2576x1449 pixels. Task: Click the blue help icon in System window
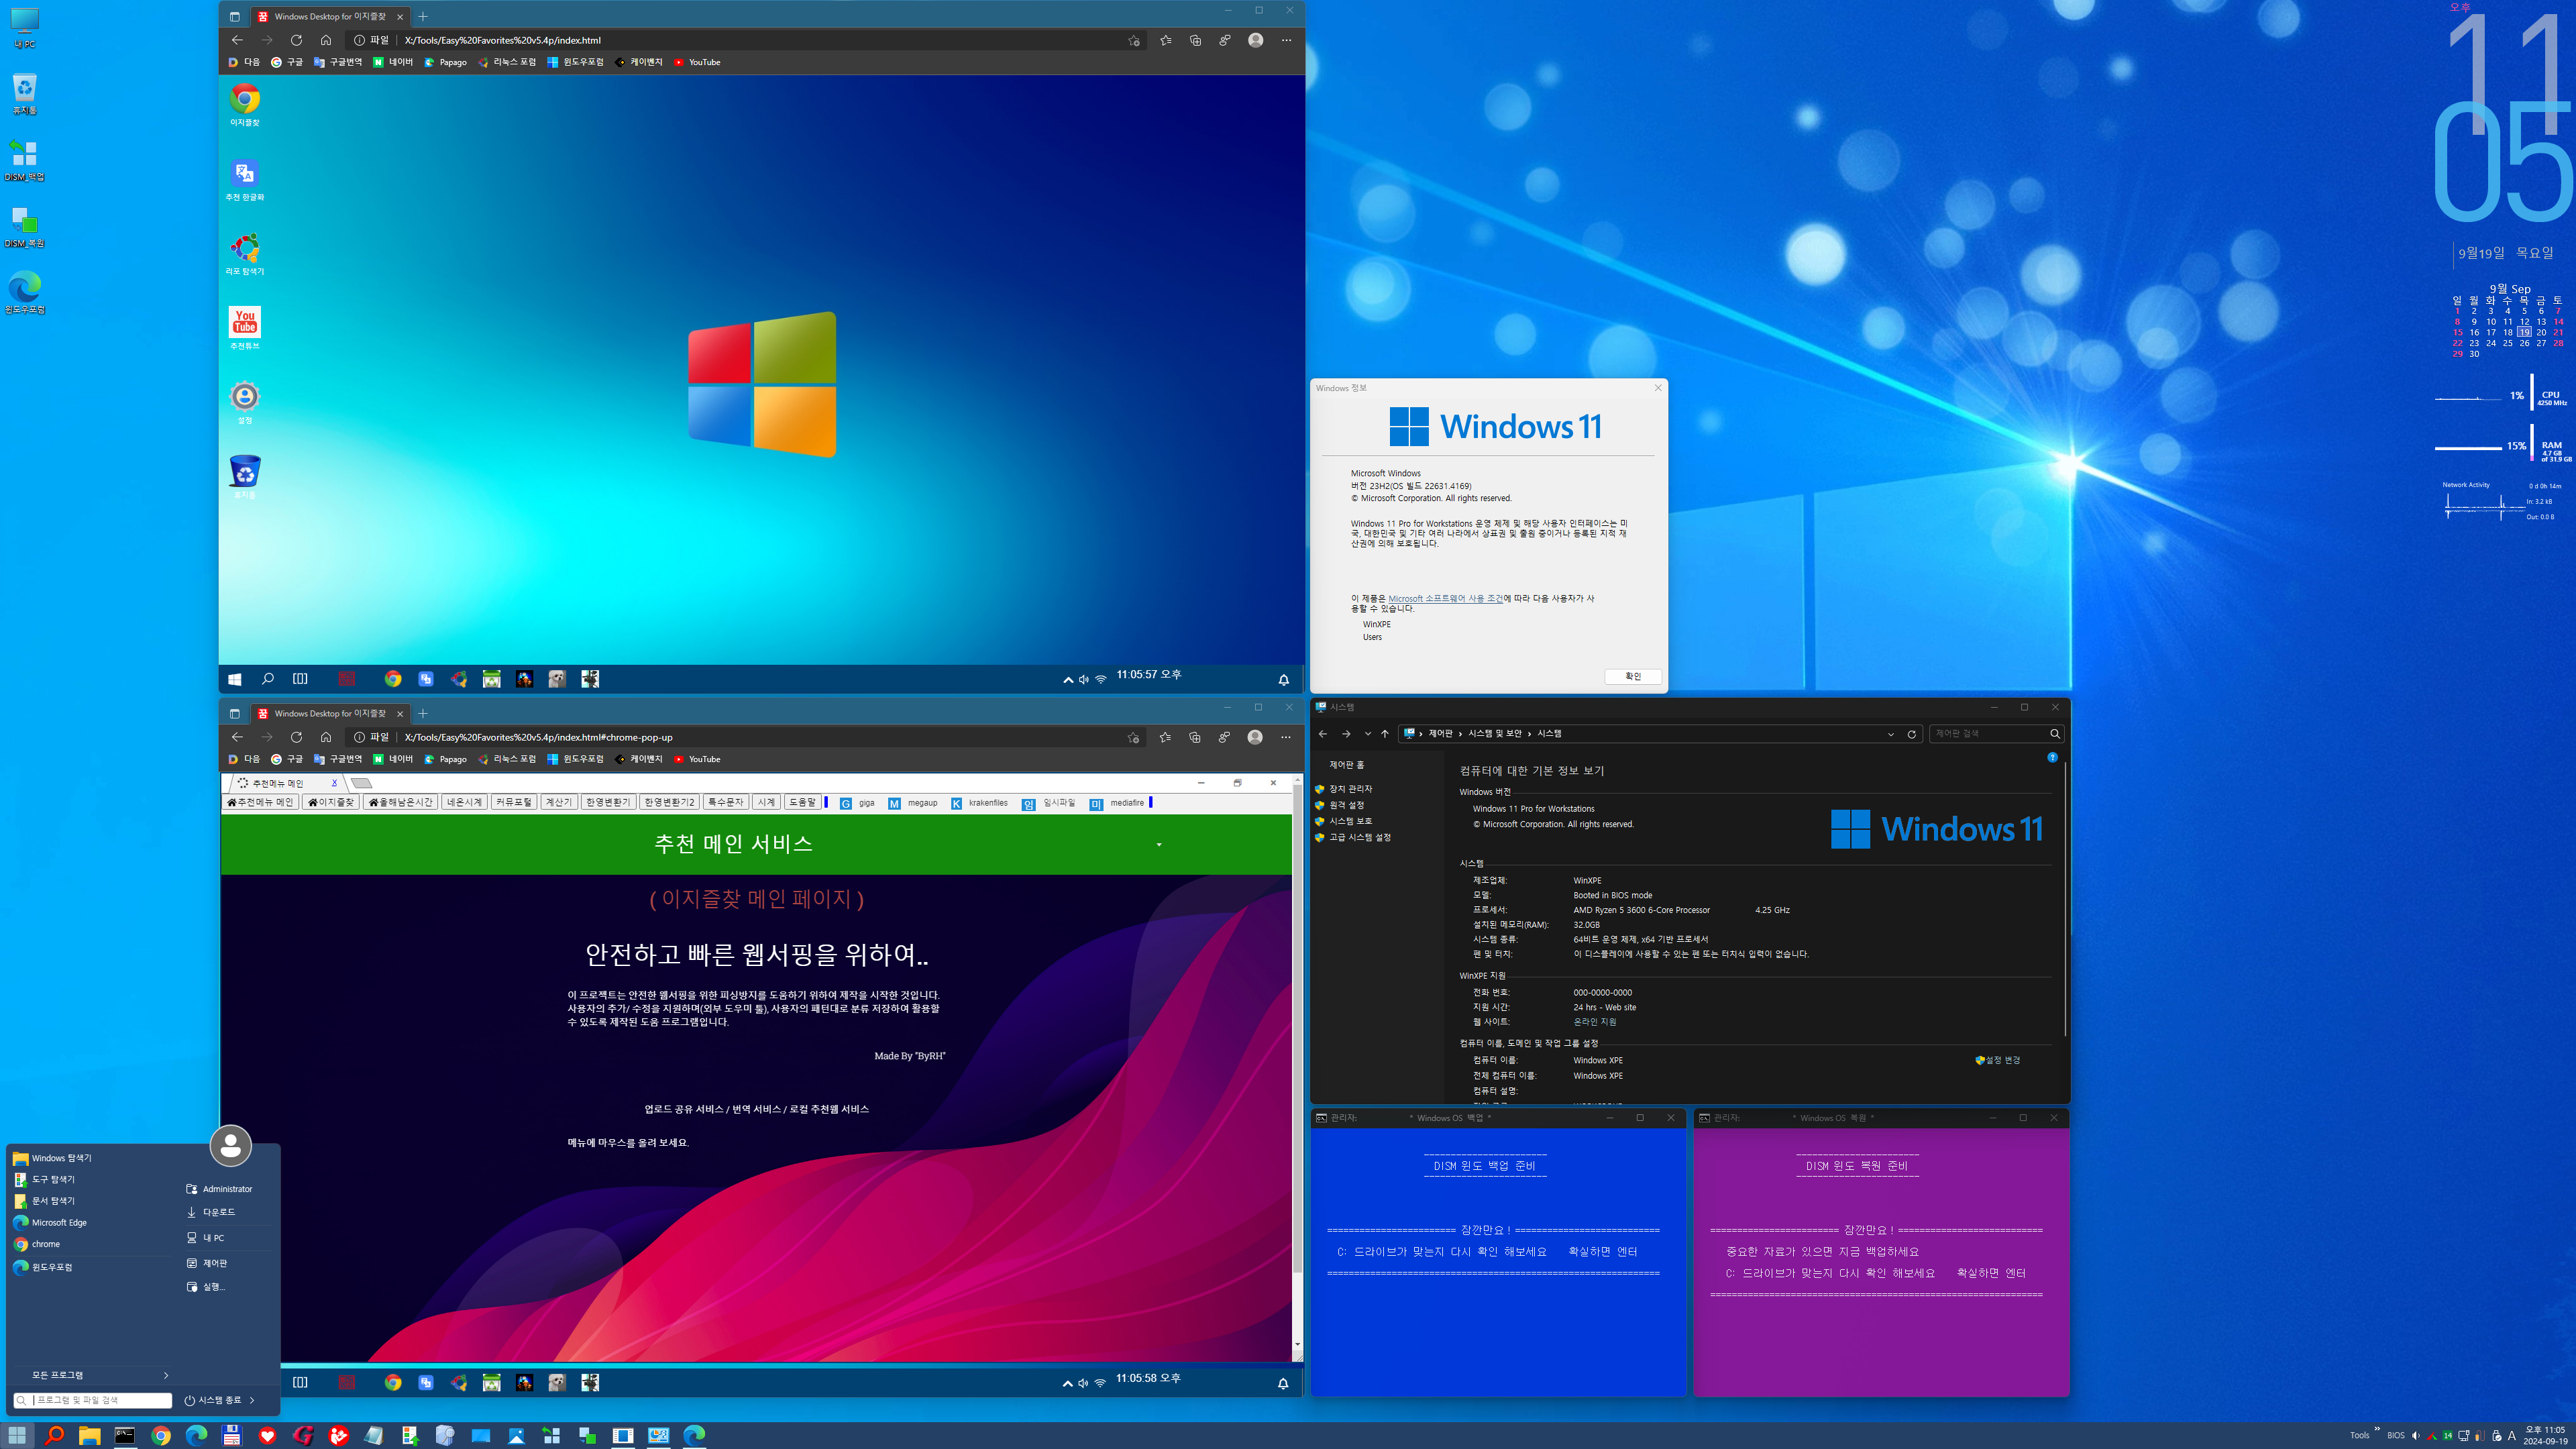pyautogui.click(x=2052, y=757)
